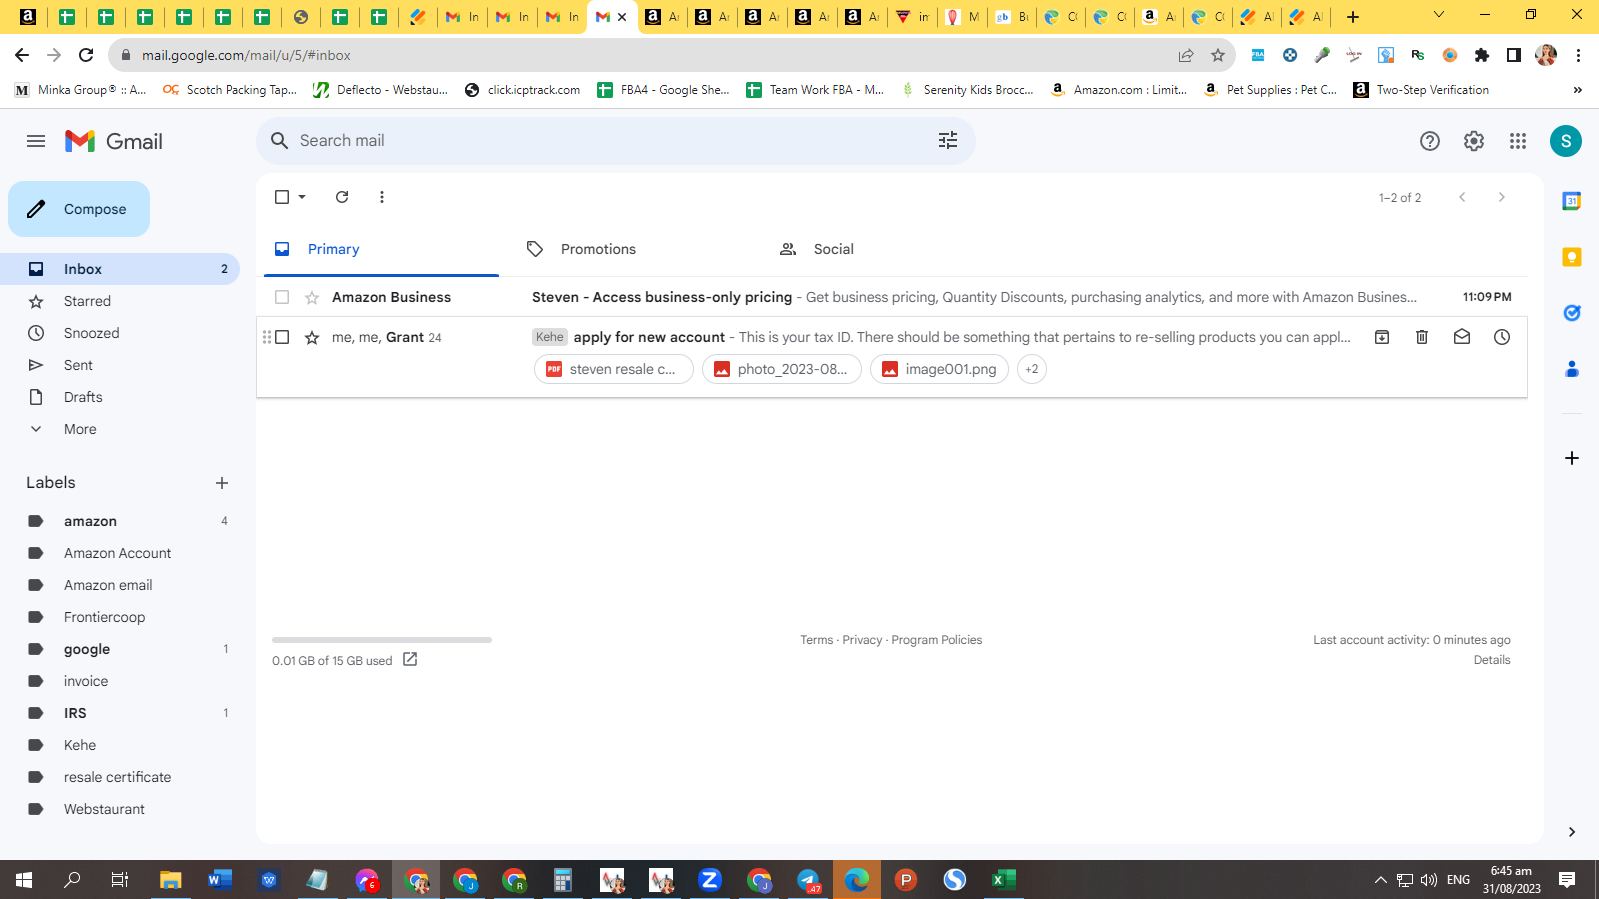Open Google Keep side panel icon

point(1572,257)
